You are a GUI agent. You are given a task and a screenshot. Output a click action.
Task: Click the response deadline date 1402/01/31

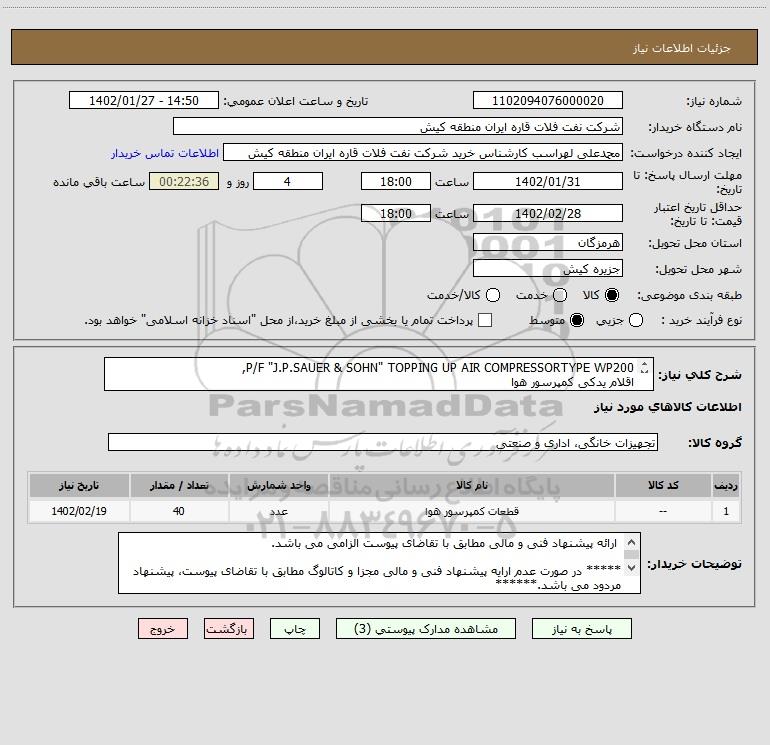(x=548, y=181)
